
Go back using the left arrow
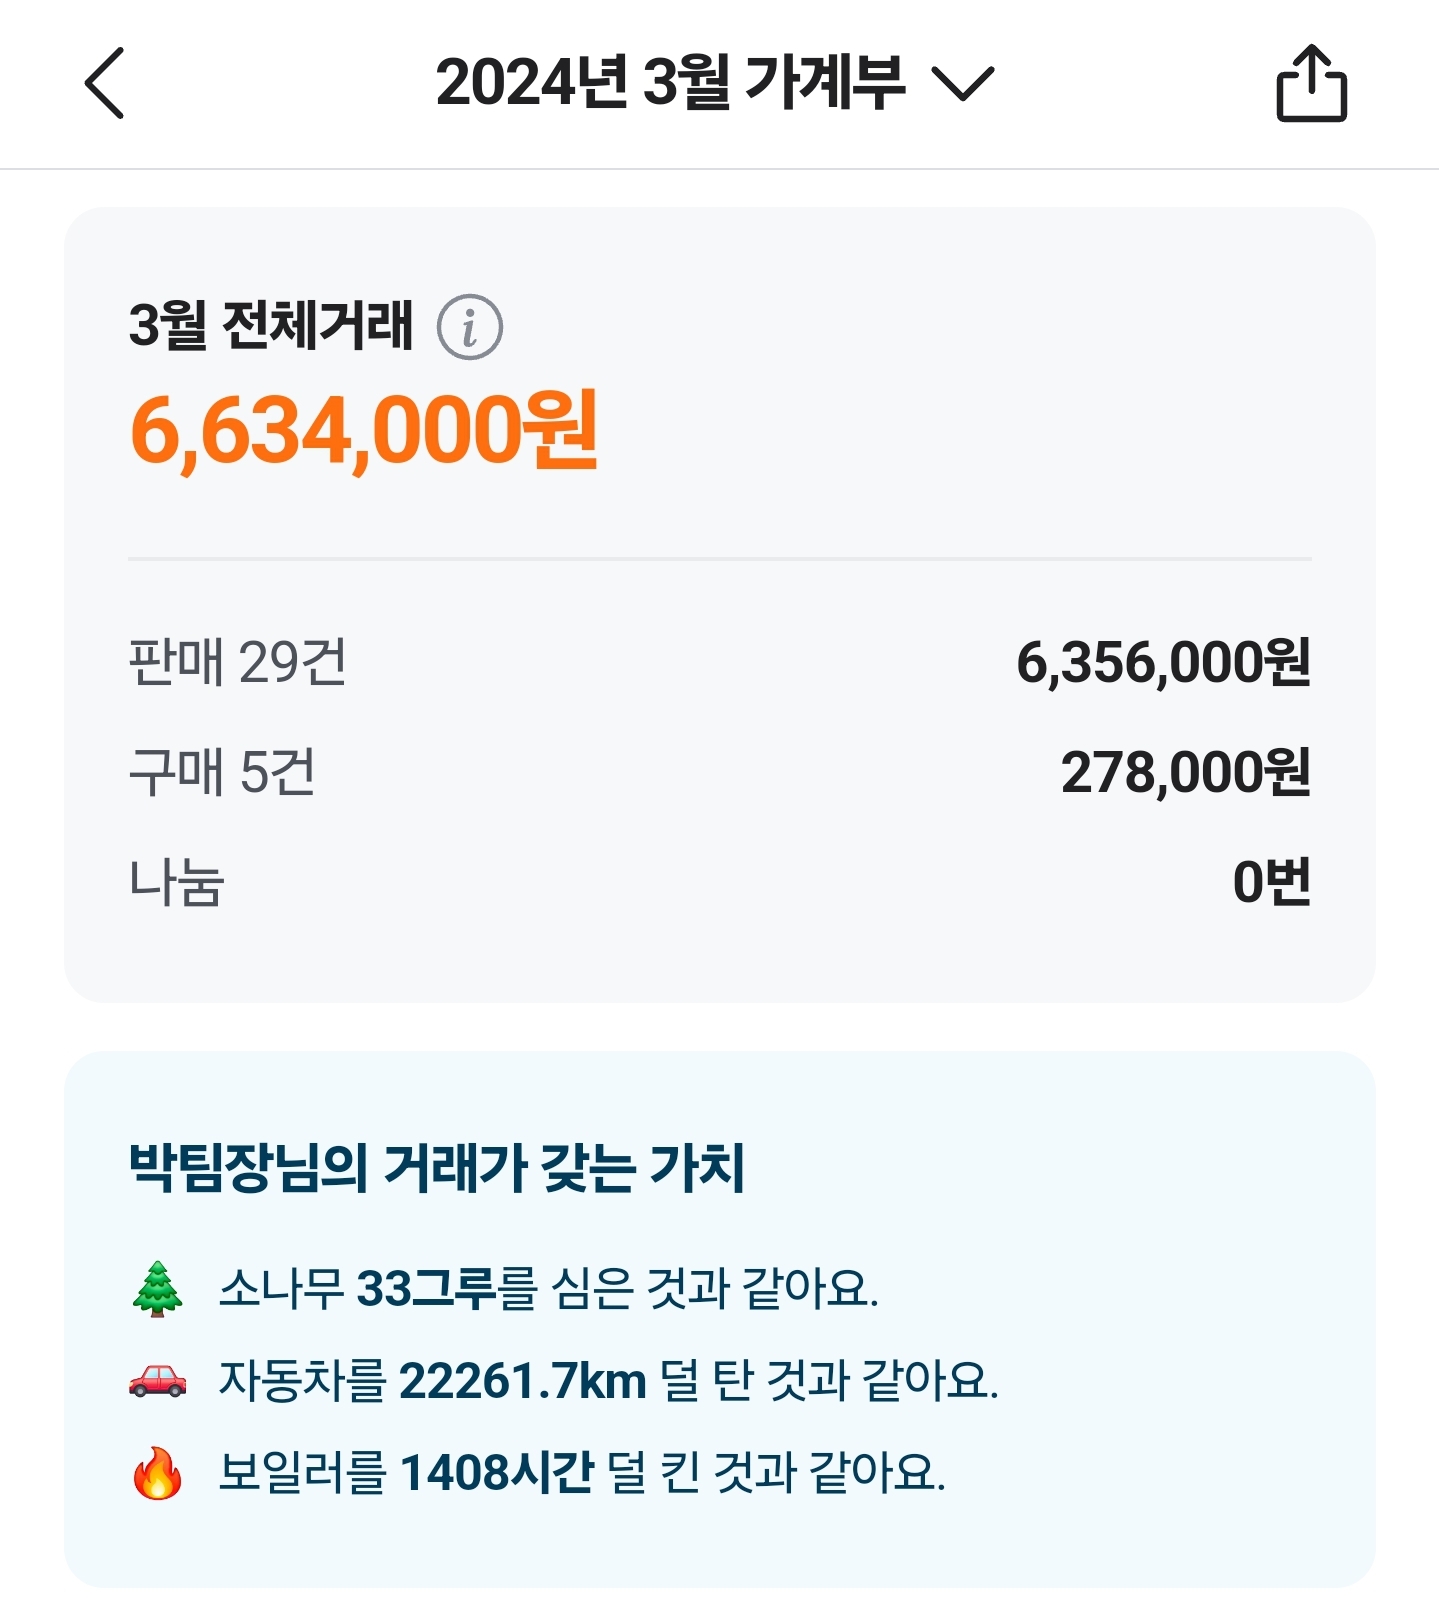point(104,83)
